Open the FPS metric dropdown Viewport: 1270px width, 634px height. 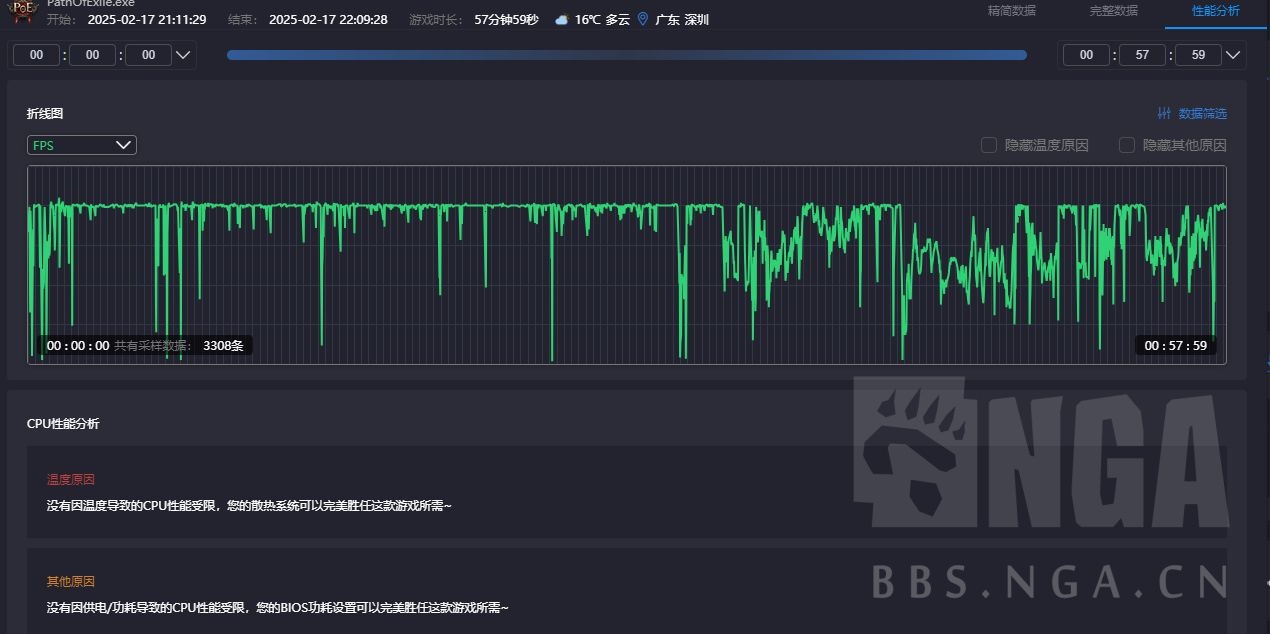81,145
